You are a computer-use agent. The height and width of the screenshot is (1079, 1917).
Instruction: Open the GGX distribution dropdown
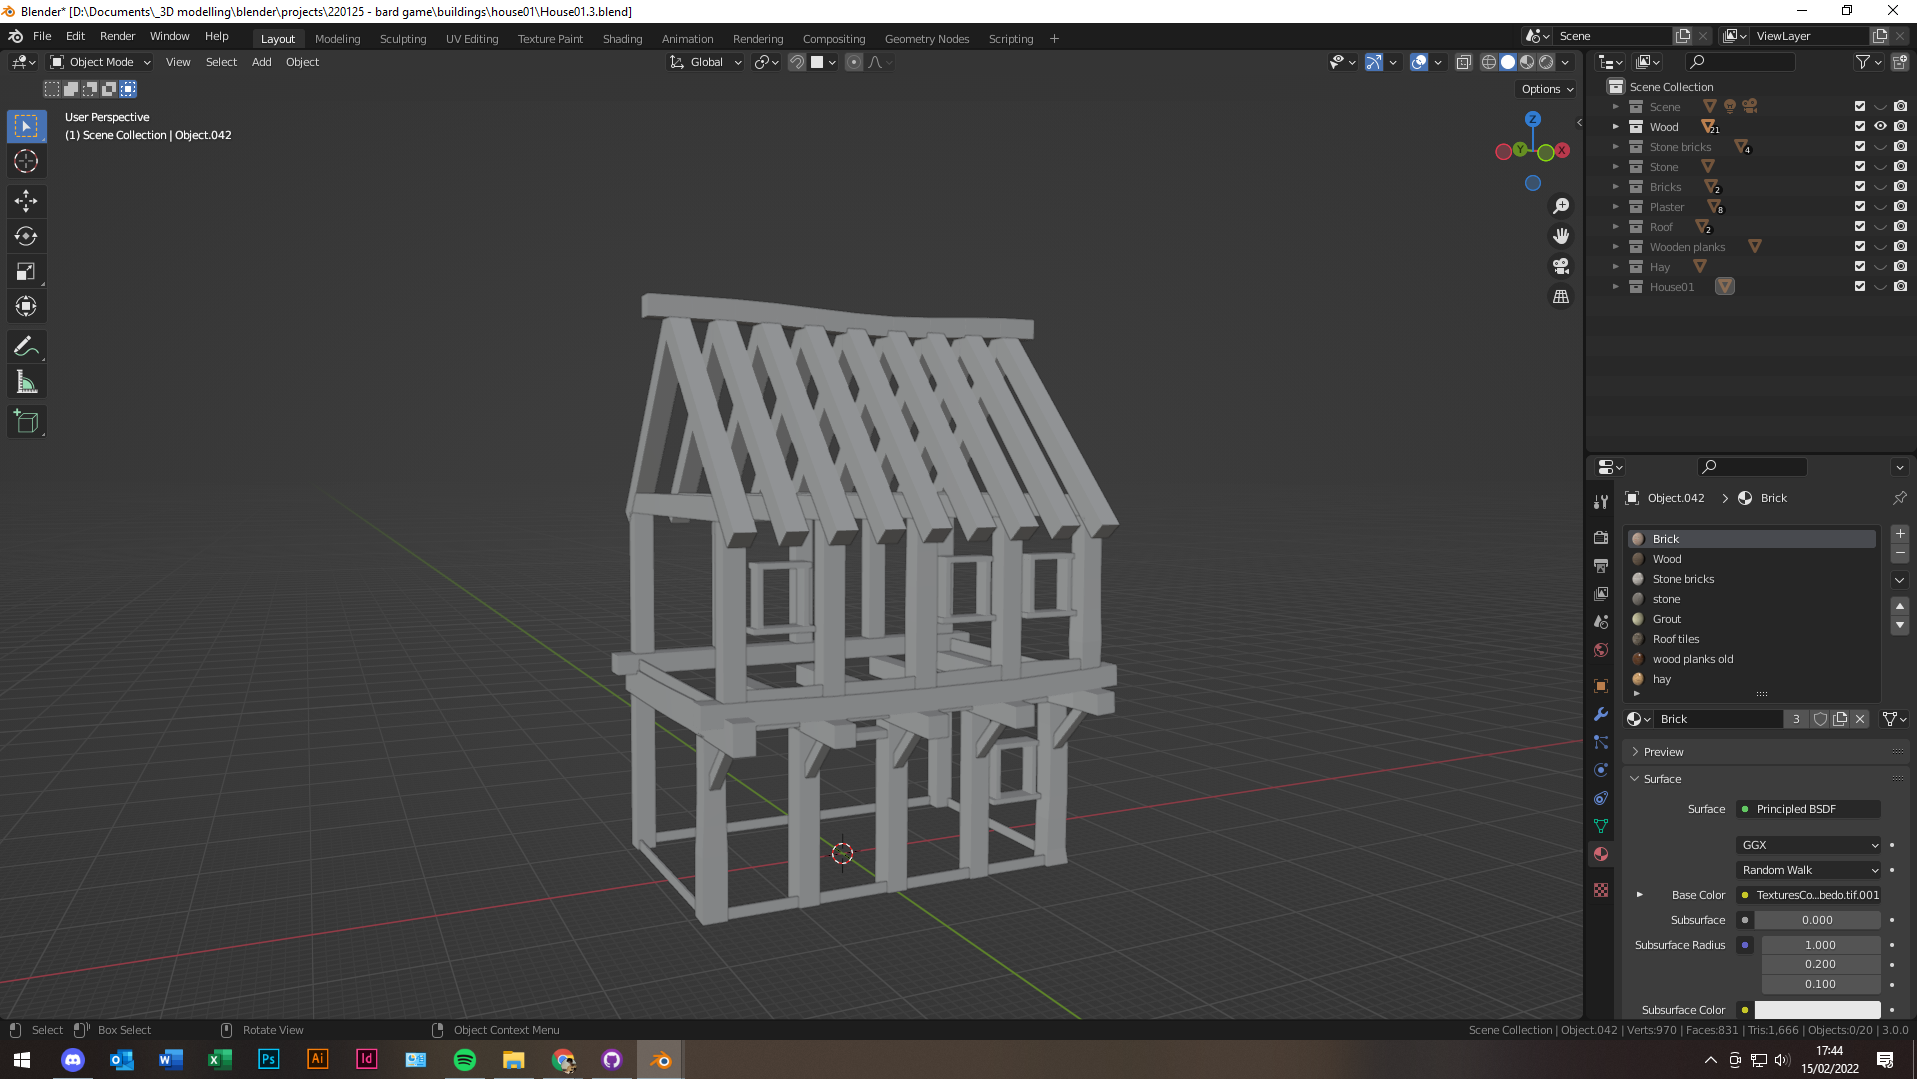tap(1810, 845)
